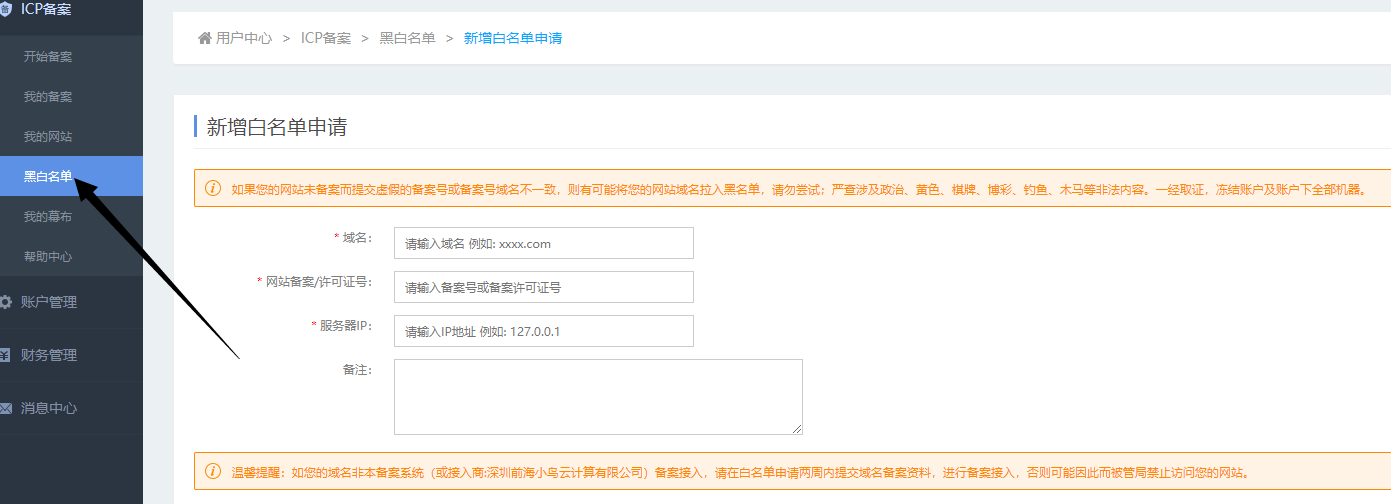Viewport: 1391px width, 504px height.
Task: Click the ICP备案 shield icon in sidebar
Action: 5,8
